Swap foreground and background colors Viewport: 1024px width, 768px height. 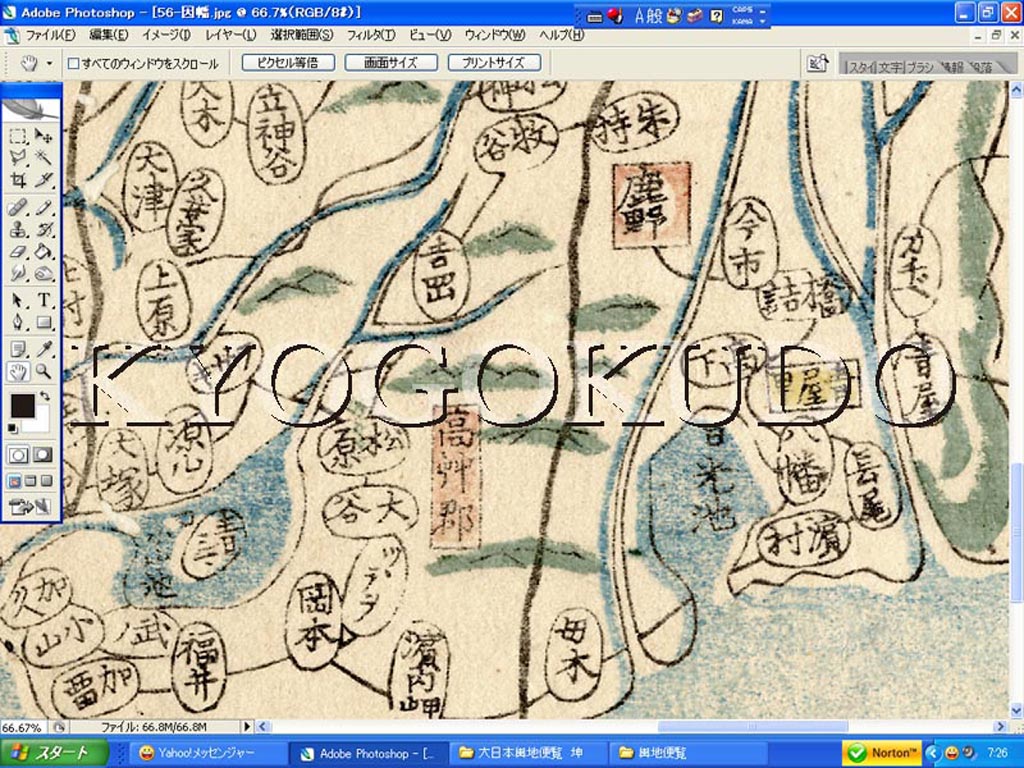coord(44,396)
